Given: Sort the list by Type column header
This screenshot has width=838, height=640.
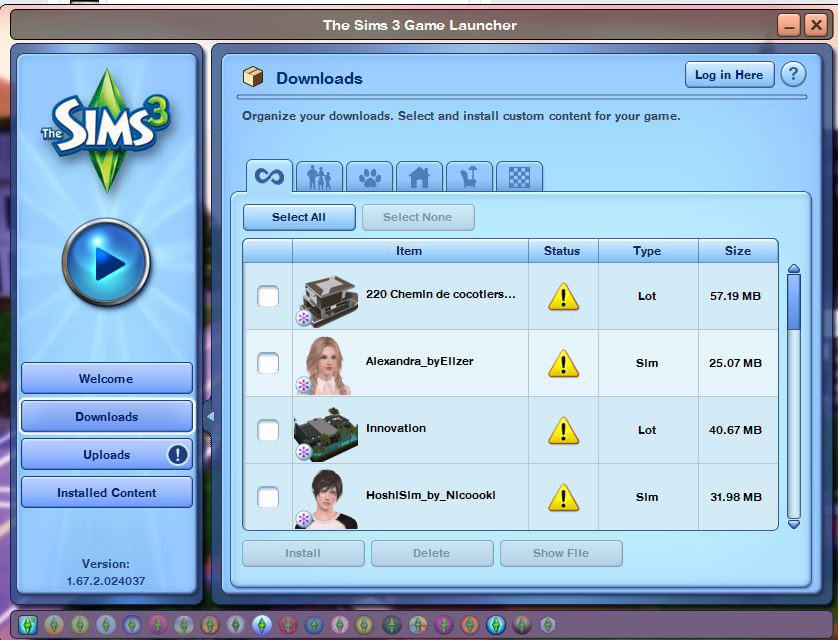Looking at the screenshot, I should [648, 251].
